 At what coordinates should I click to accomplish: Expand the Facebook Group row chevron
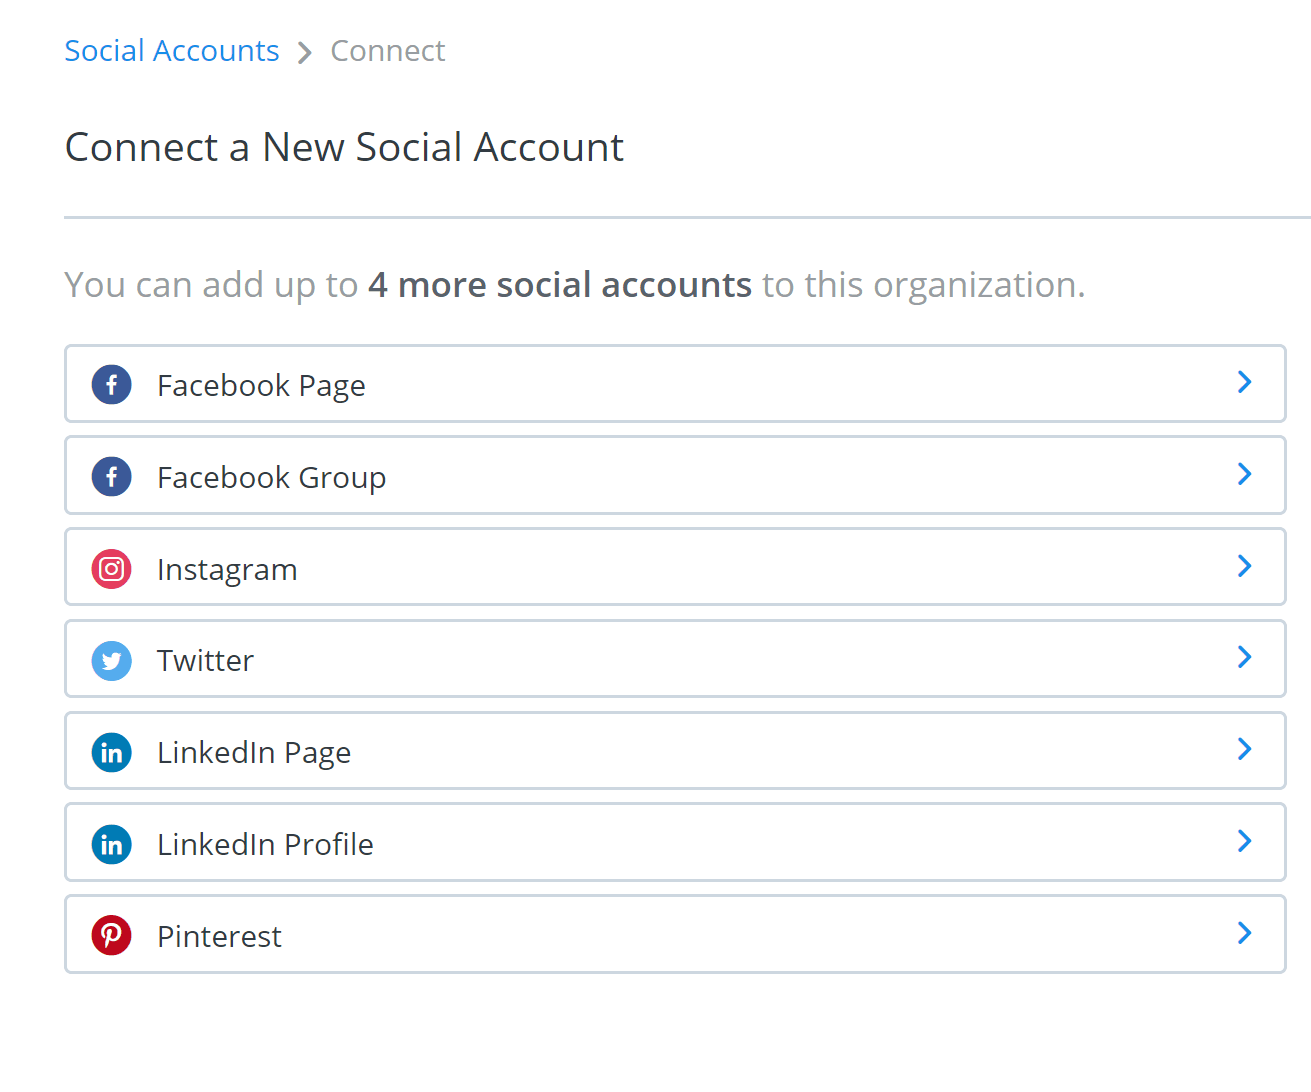[x=1244, y=474]
